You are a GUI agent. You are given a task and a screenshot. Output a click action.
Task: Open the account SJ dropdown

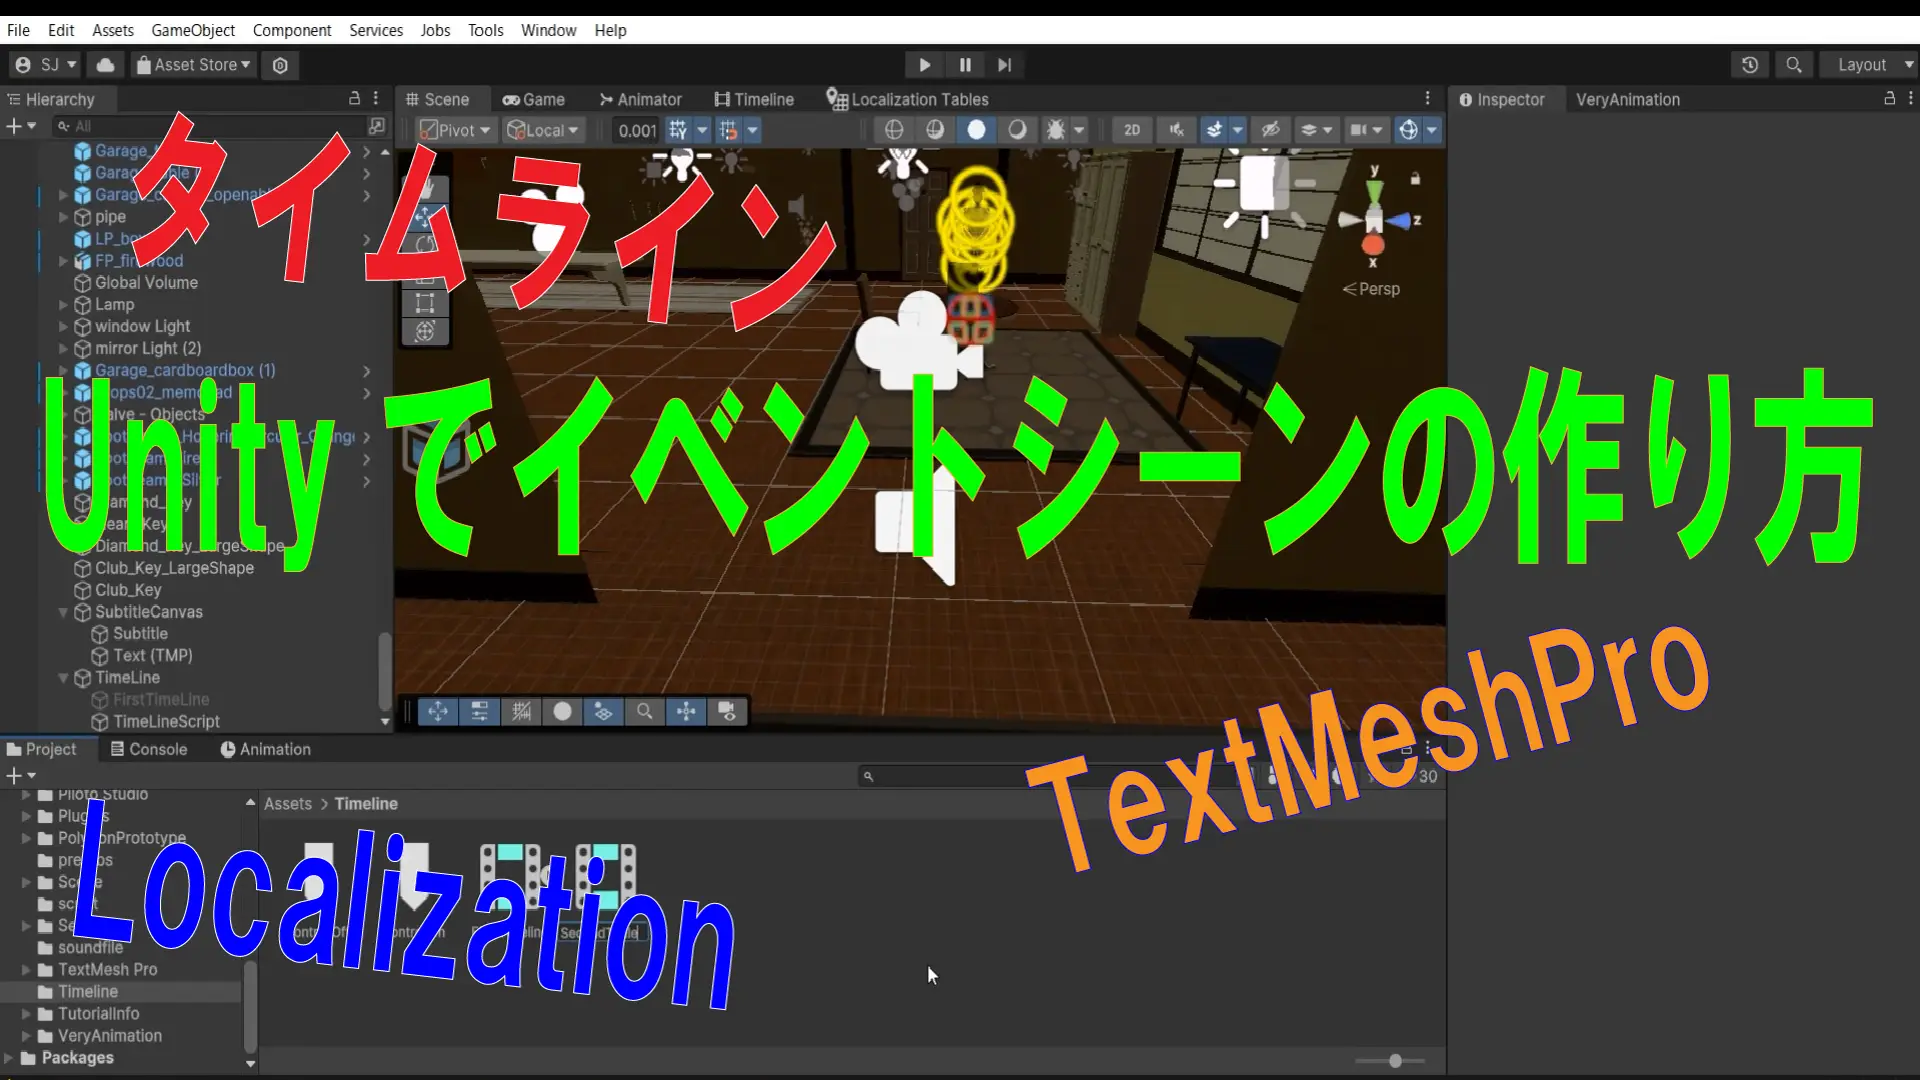(46, 65)
